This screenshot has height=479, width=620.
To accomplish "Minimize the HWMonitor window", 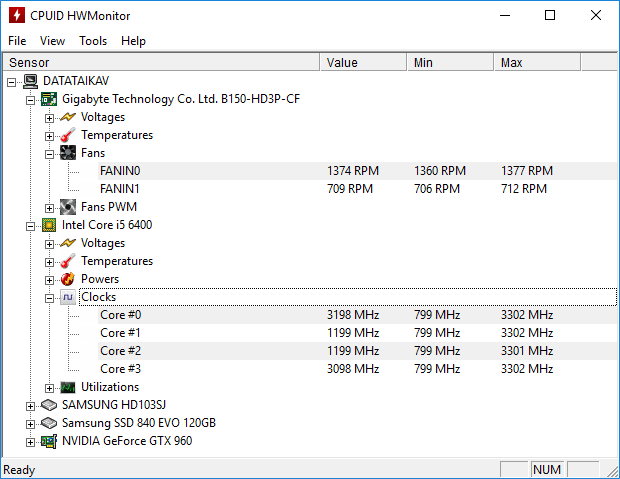I will [x=505, y=15].
